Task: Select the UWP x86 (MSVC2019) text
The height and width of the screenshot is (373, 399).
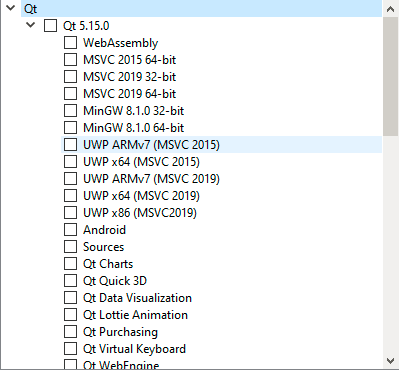Action: pos(140,213)
